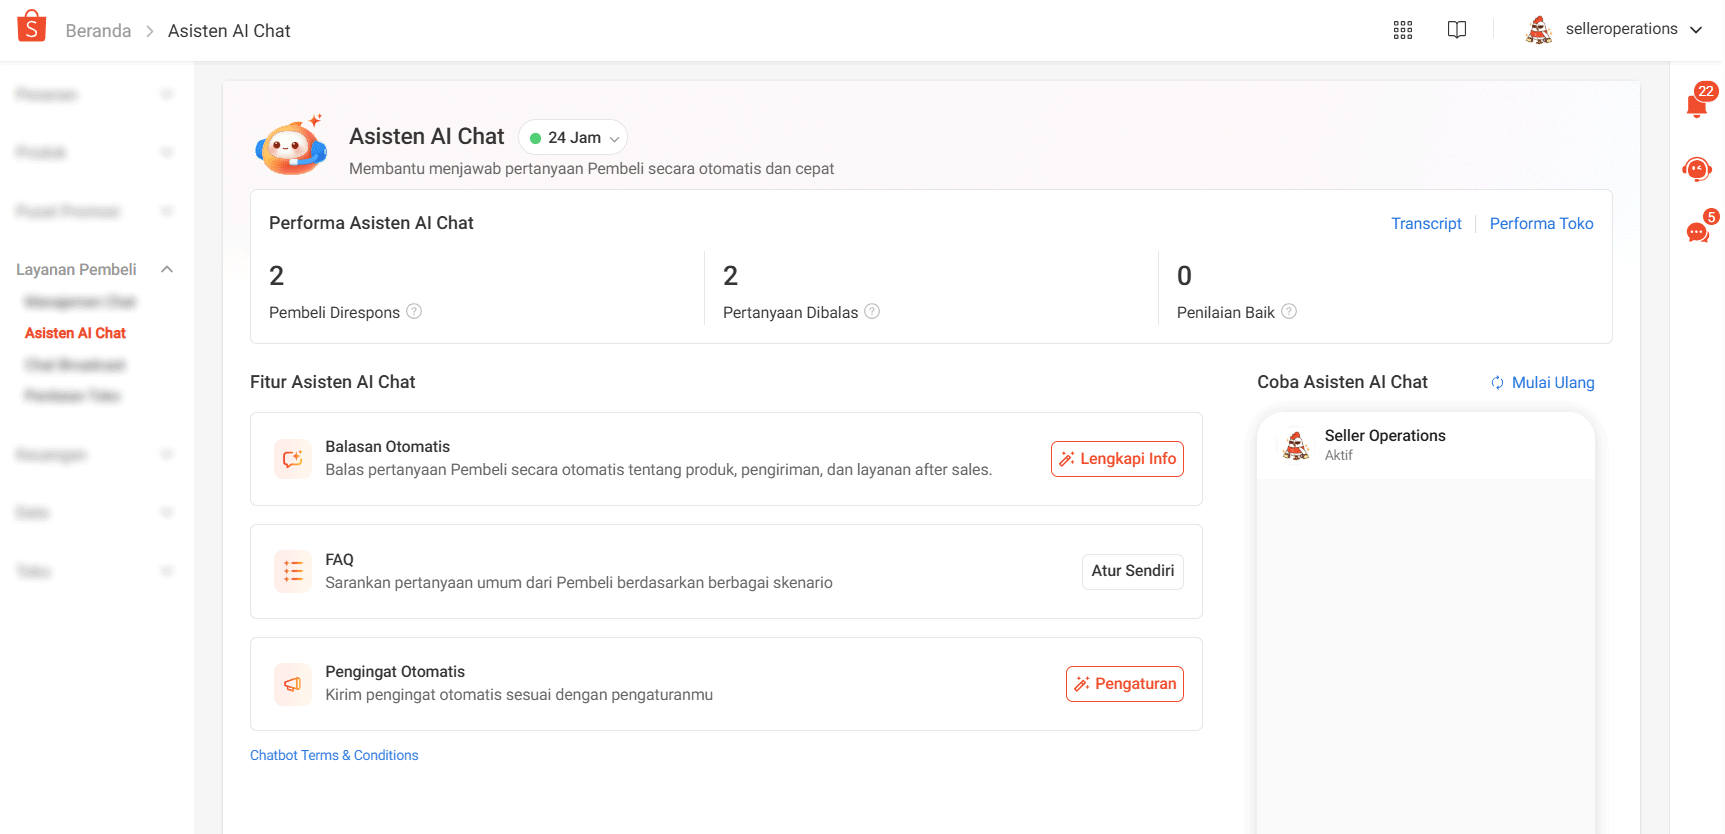This screenshot has width=1725, height=834.
Task: Open the Performa Toko link
Action: (x=1541, y=224)
